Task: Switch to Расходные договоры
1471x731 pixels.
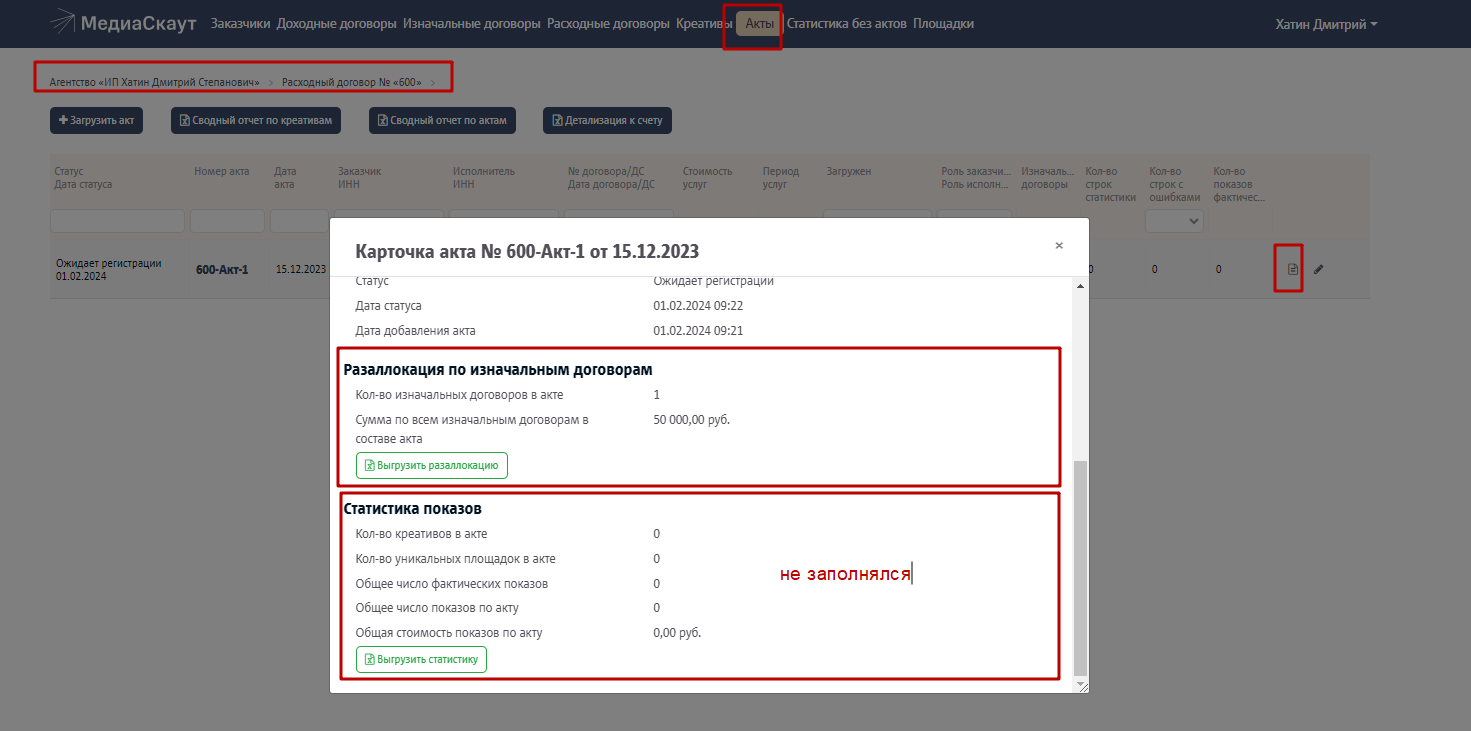Action: pos(608,24)
